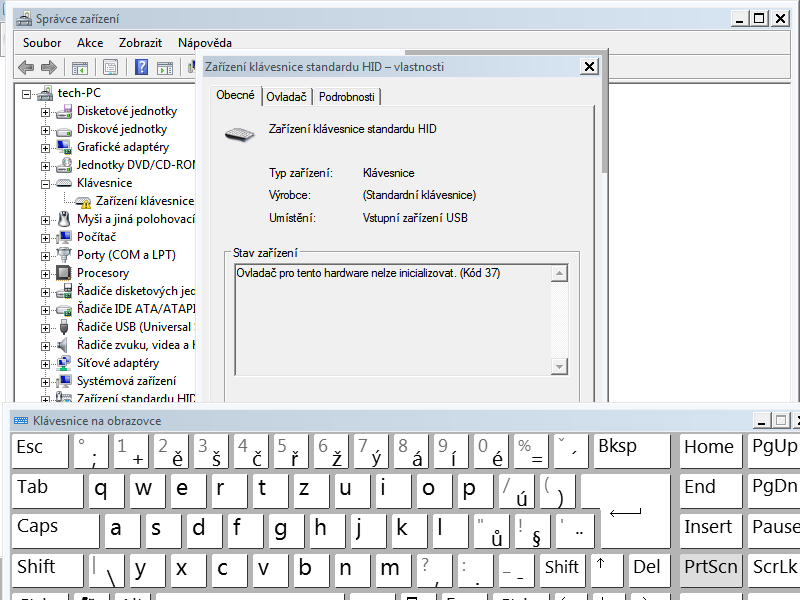Expand the Síťové adaptéry node
Image resolution: width=800 pixels, height=600 pixels.
pos(45,364)
